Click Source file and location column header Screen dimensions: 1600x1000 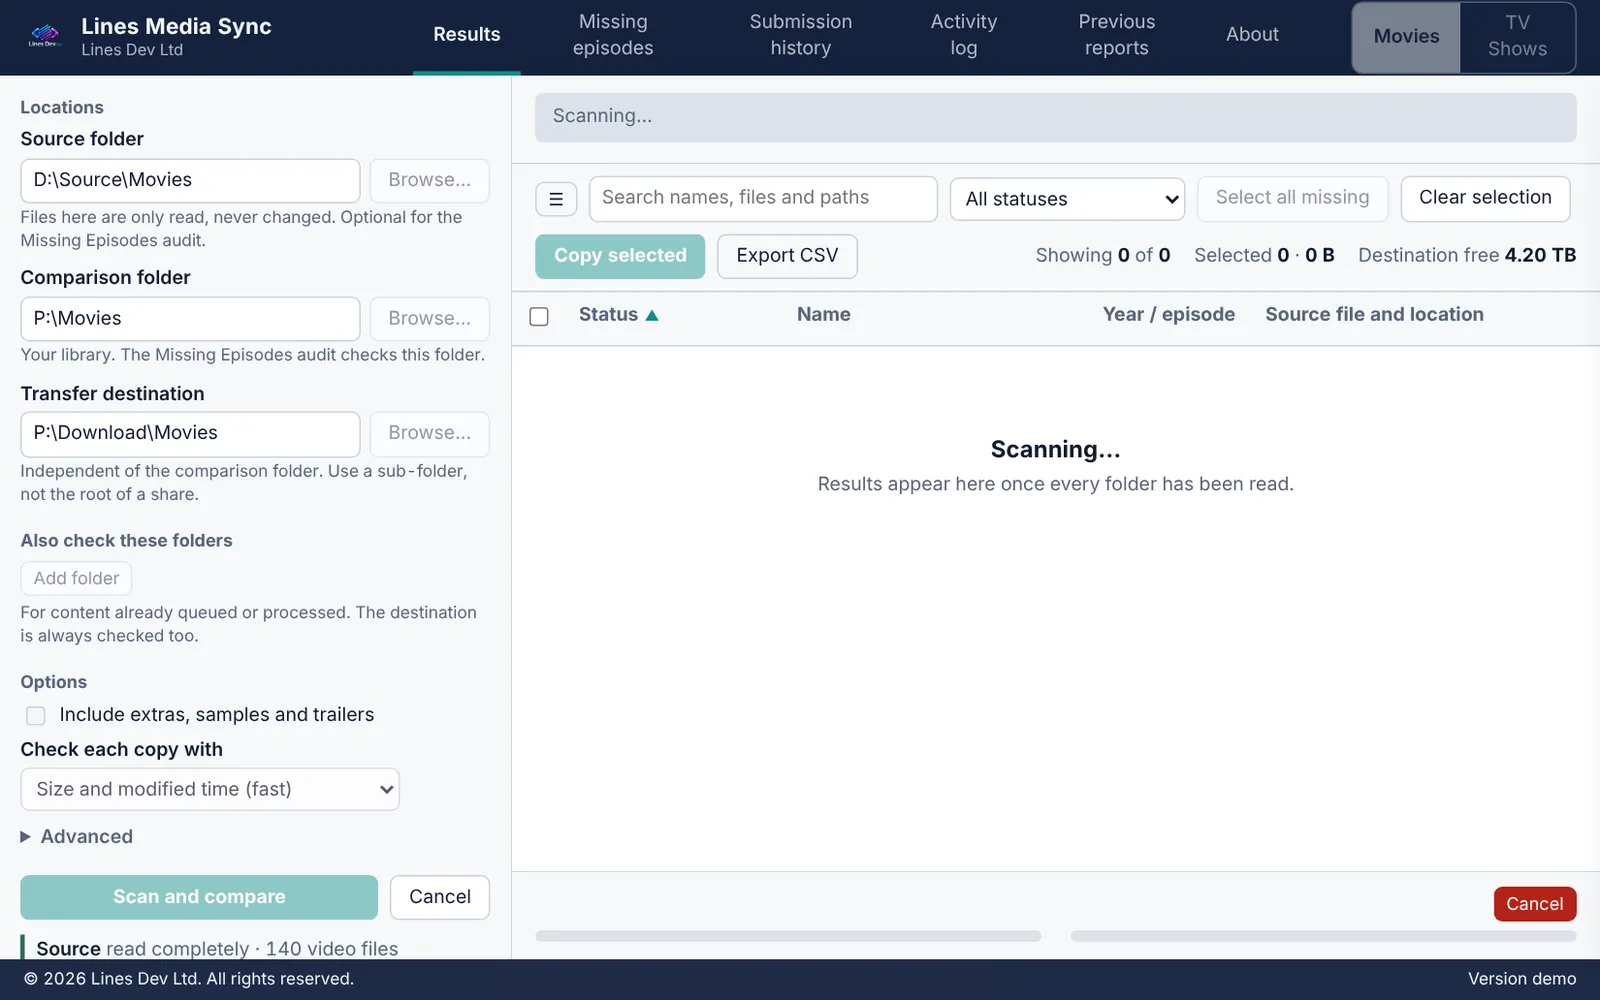(x=1374, y=315)
